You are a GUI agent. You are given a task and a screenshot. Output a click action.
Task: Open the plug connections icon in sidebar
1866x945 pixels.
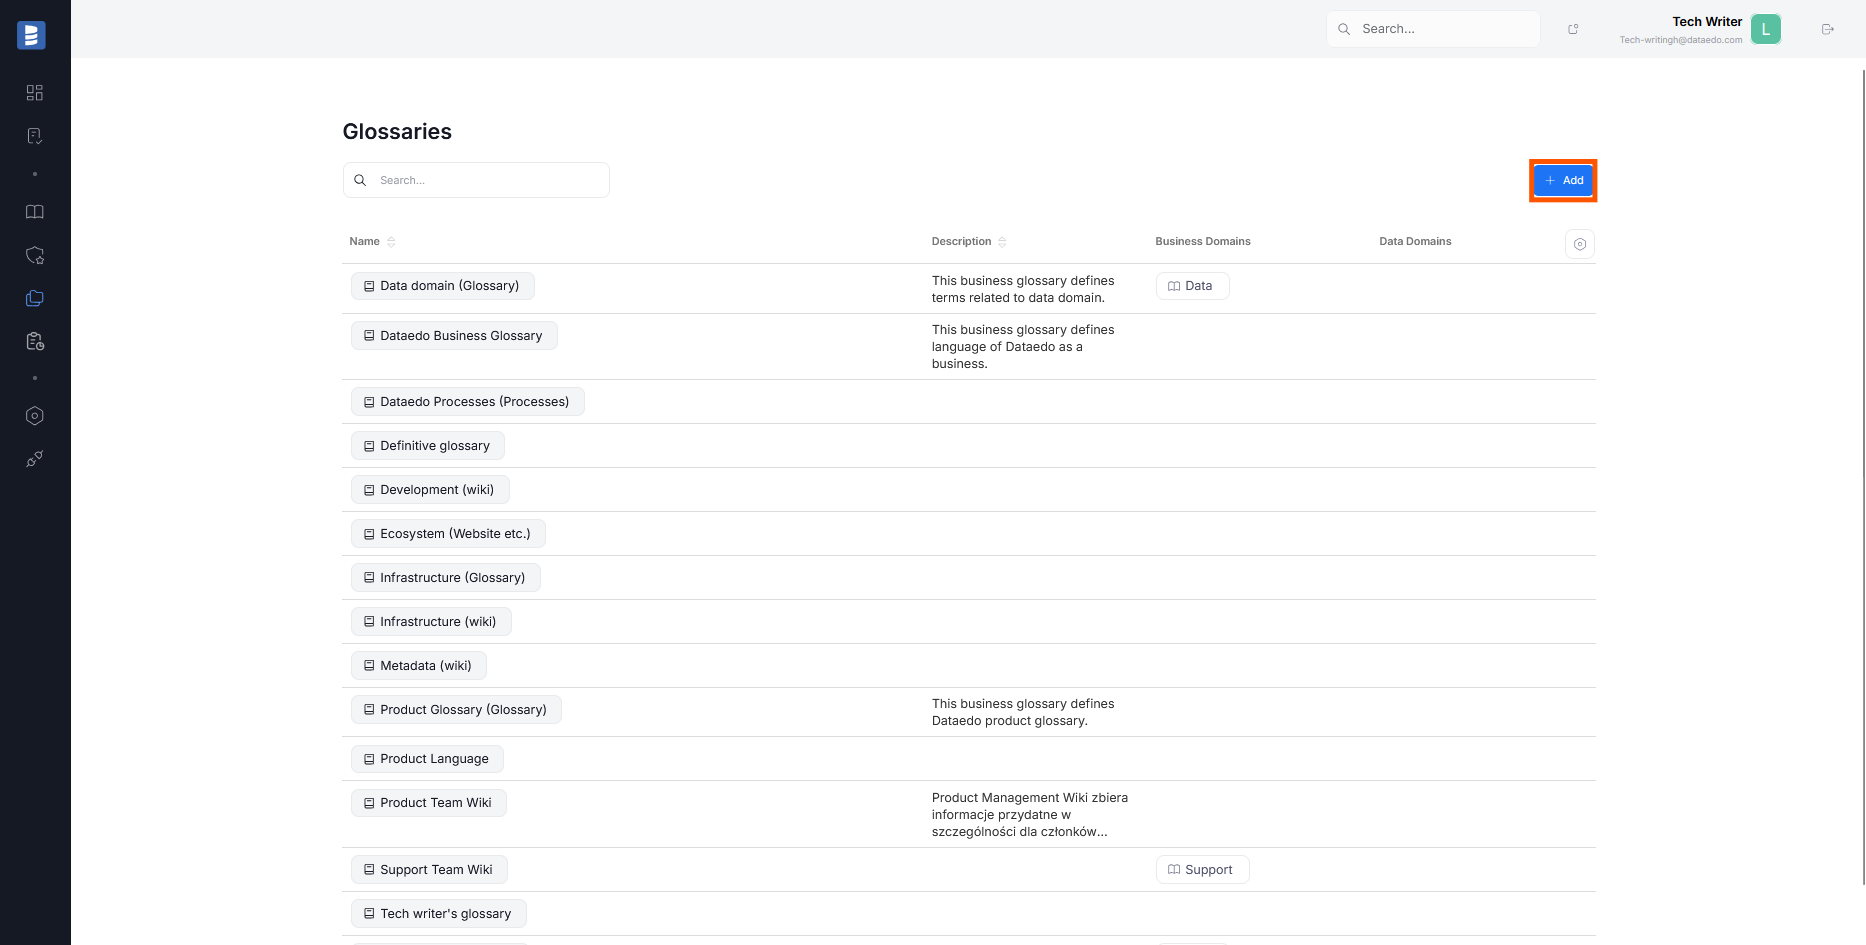pos(35,459)
